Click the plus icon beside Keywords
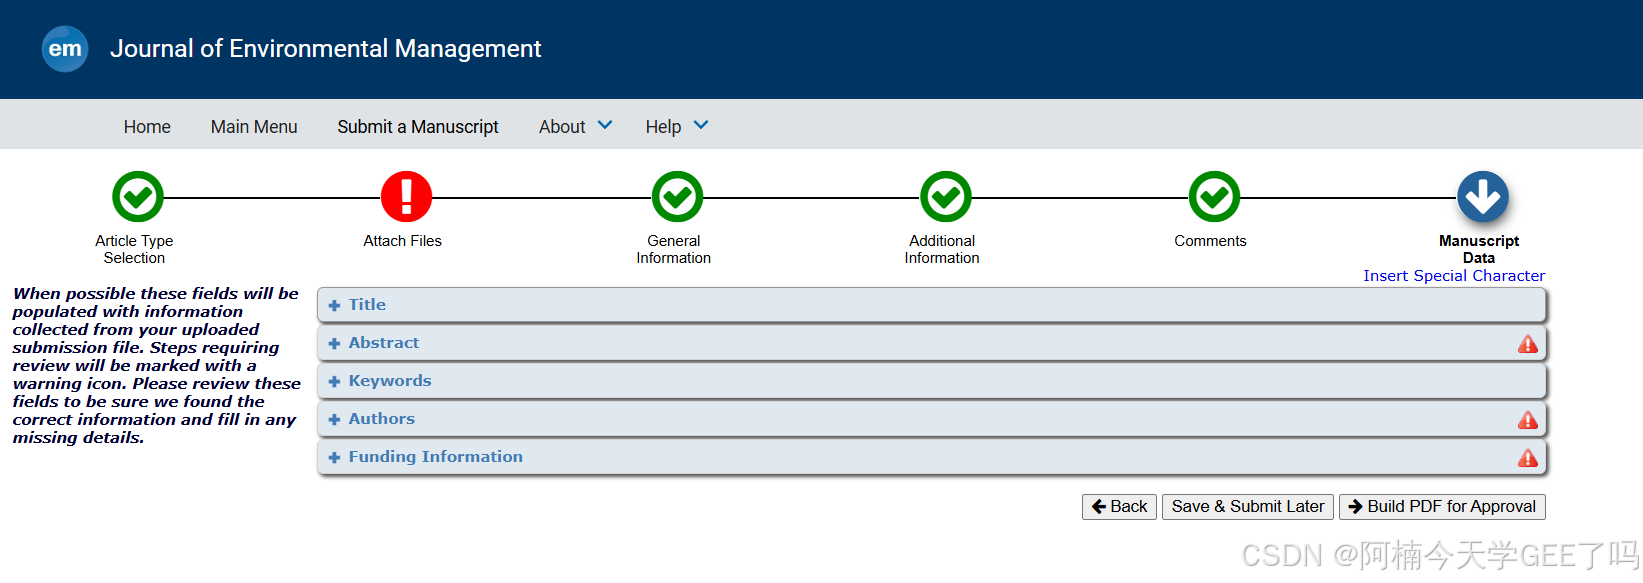 (334, 382)
